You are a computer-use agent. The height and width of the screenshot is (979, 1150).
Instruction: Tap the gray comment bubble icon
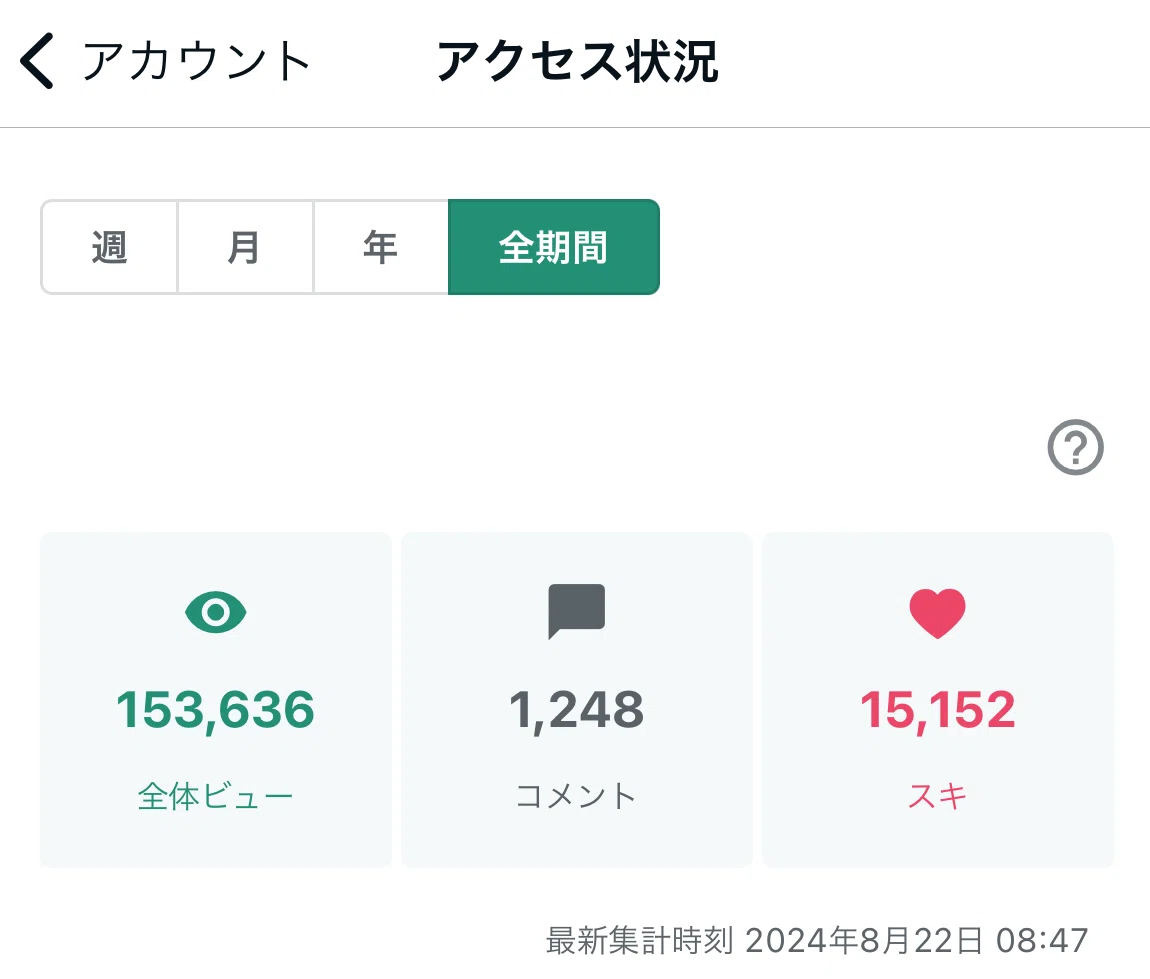pyautogui.click(x=576, y=612)
